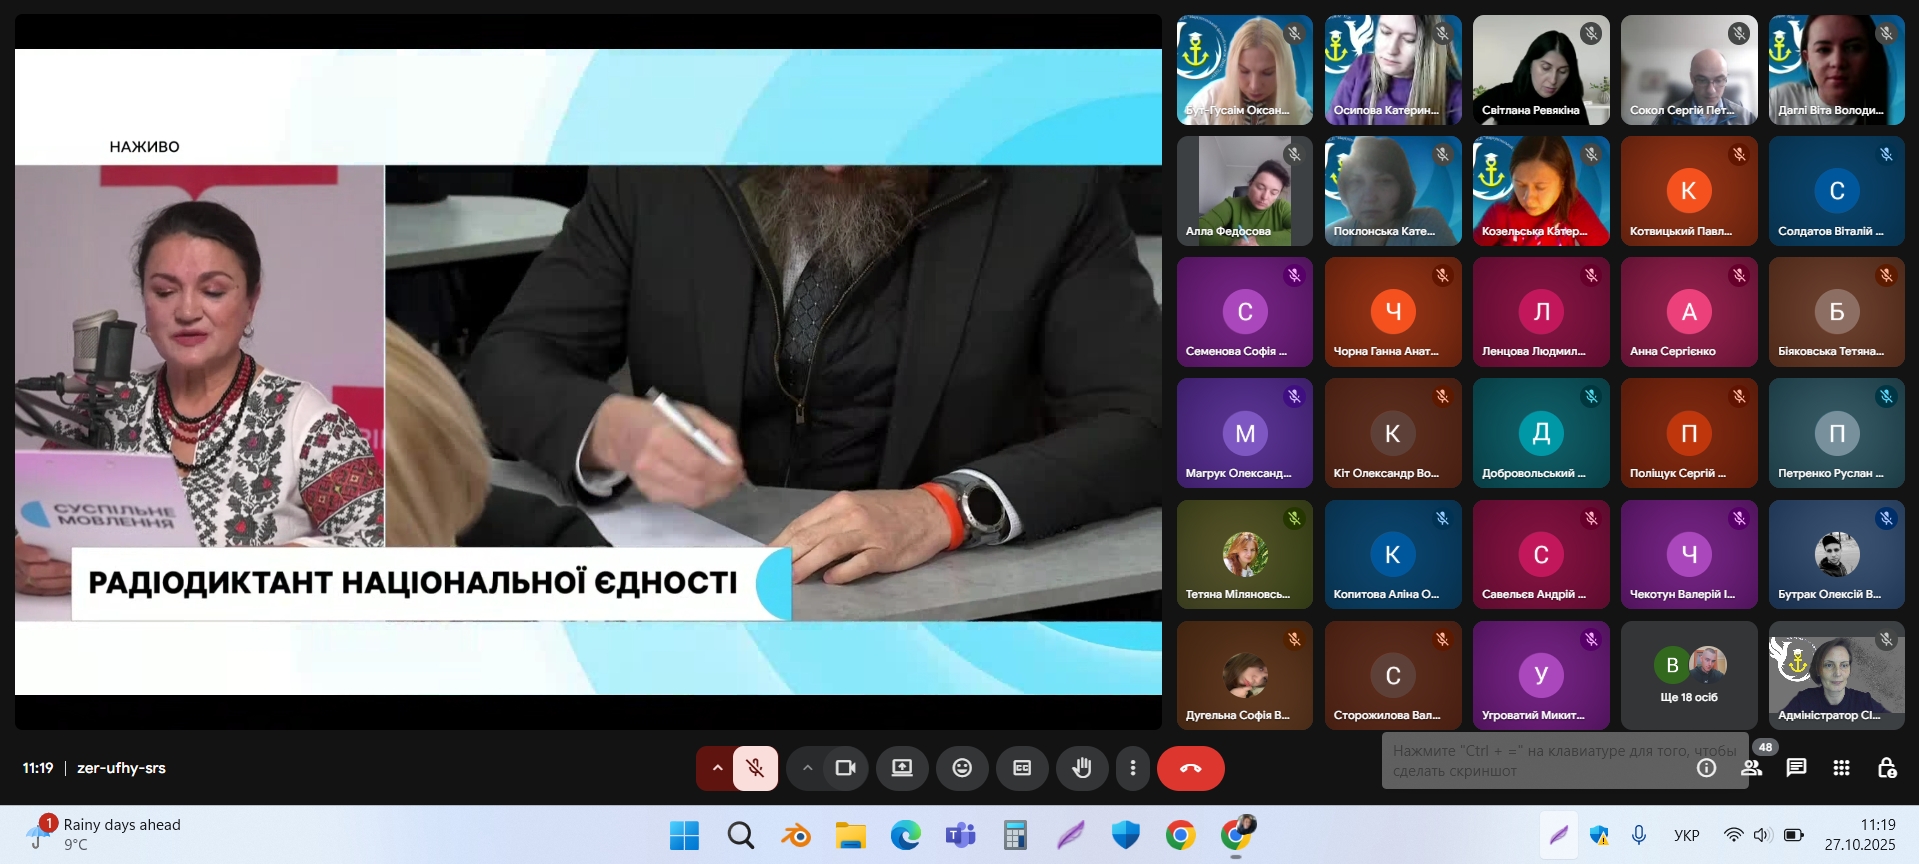Open the emoji reactions panel
Image resolution: width=1919 pixels, height=864 pixels.
(962, 768)
